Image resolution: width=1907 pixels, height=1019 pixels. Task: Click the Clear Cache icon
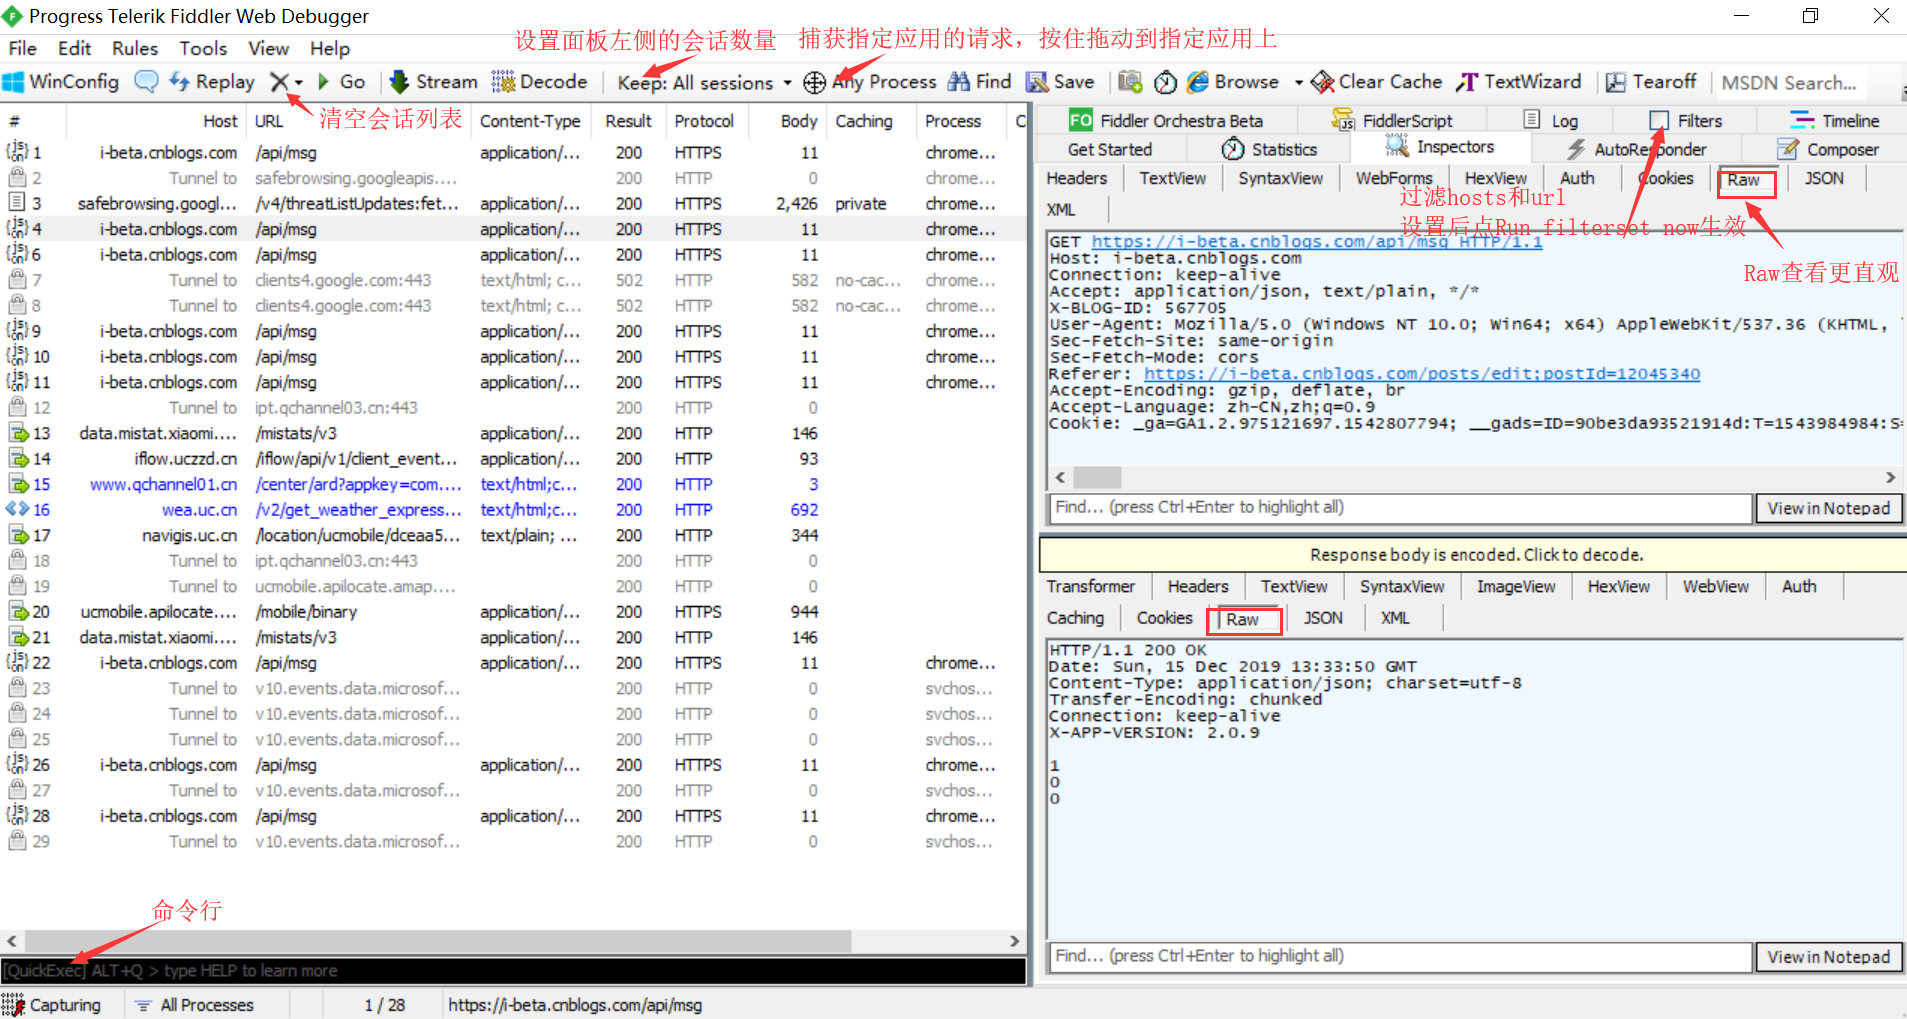point(1323,82)
